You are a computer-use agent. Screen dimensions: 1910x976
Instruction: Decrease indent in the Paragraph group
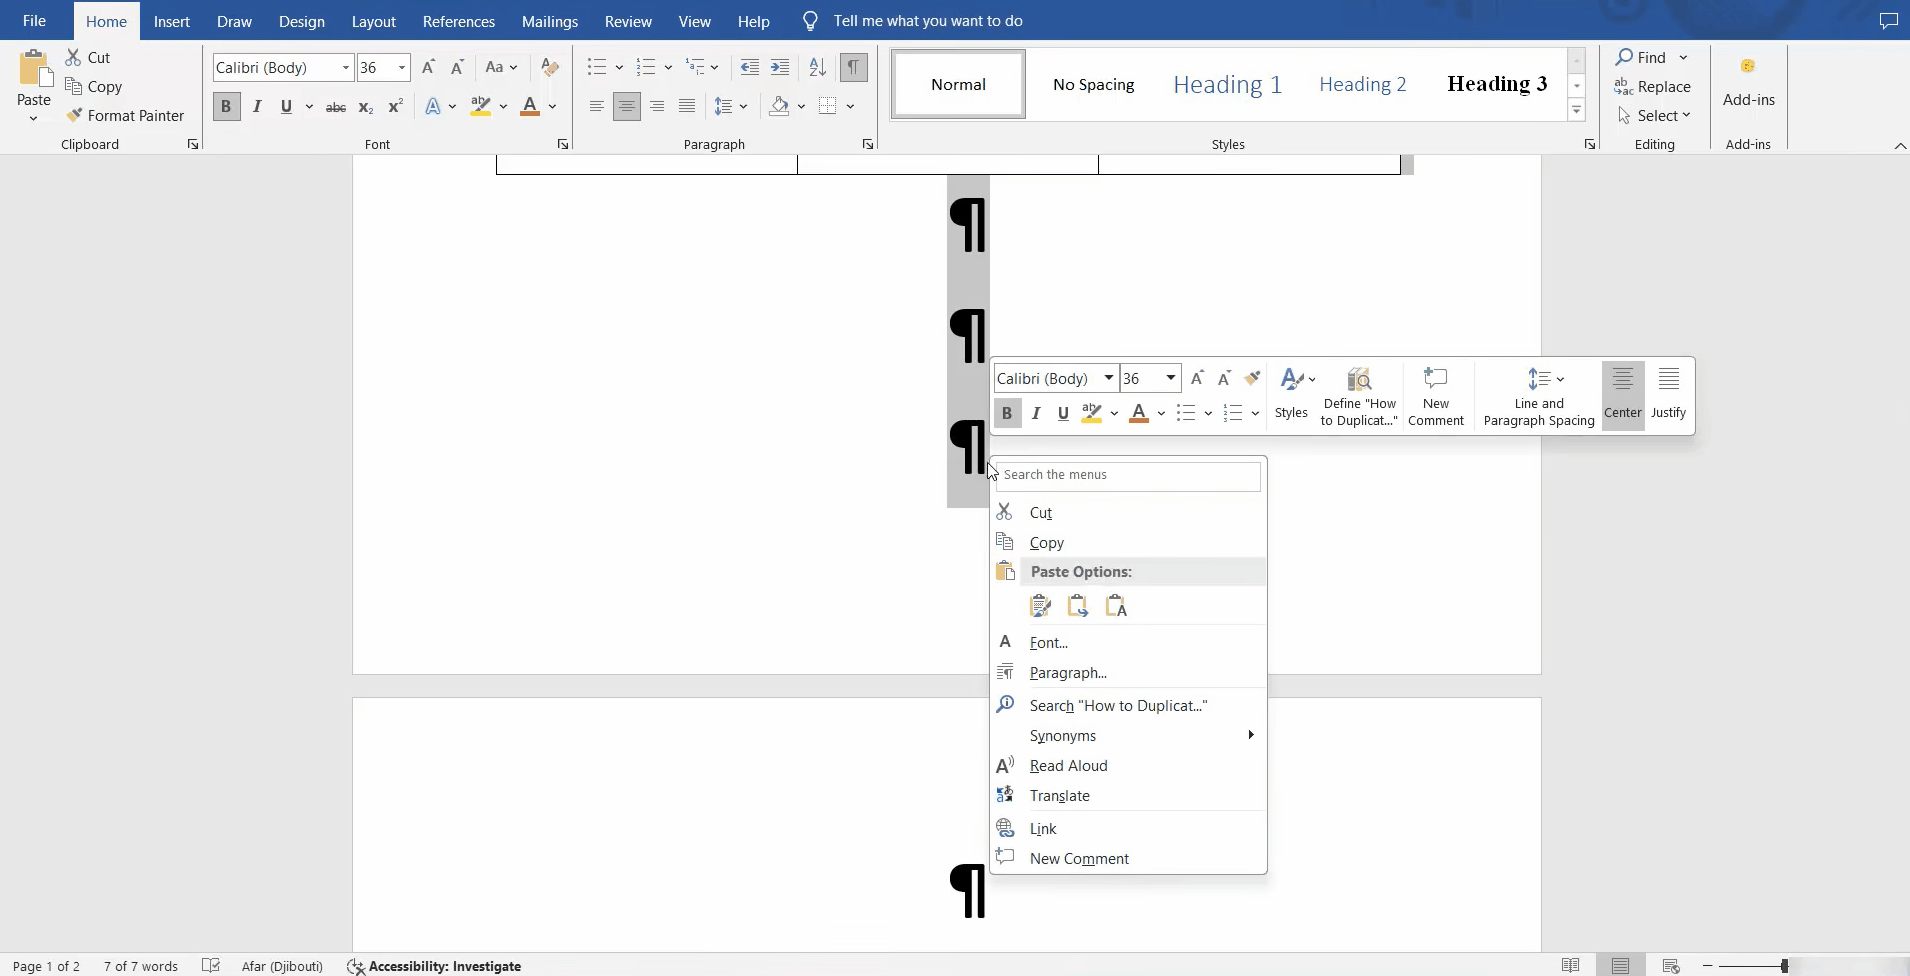pos(749,67)
